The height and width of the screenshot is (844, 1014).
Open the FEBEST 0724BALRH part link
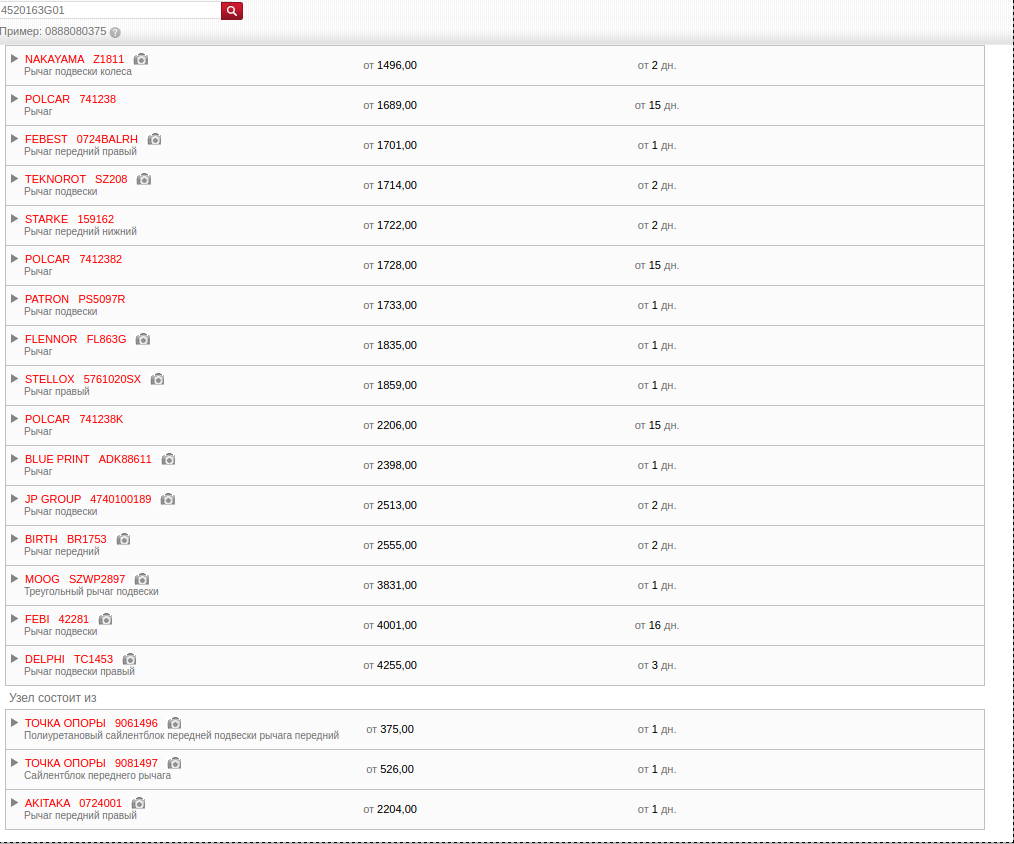pyautogui.click(x=81, y=140)
